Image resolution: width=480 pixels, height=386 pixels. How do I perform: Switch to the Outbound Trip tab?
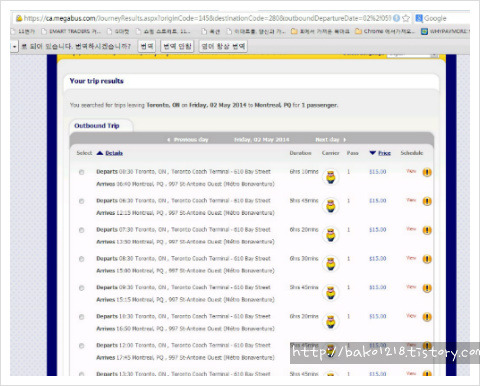pyautogui.click(x=97, y=126)
